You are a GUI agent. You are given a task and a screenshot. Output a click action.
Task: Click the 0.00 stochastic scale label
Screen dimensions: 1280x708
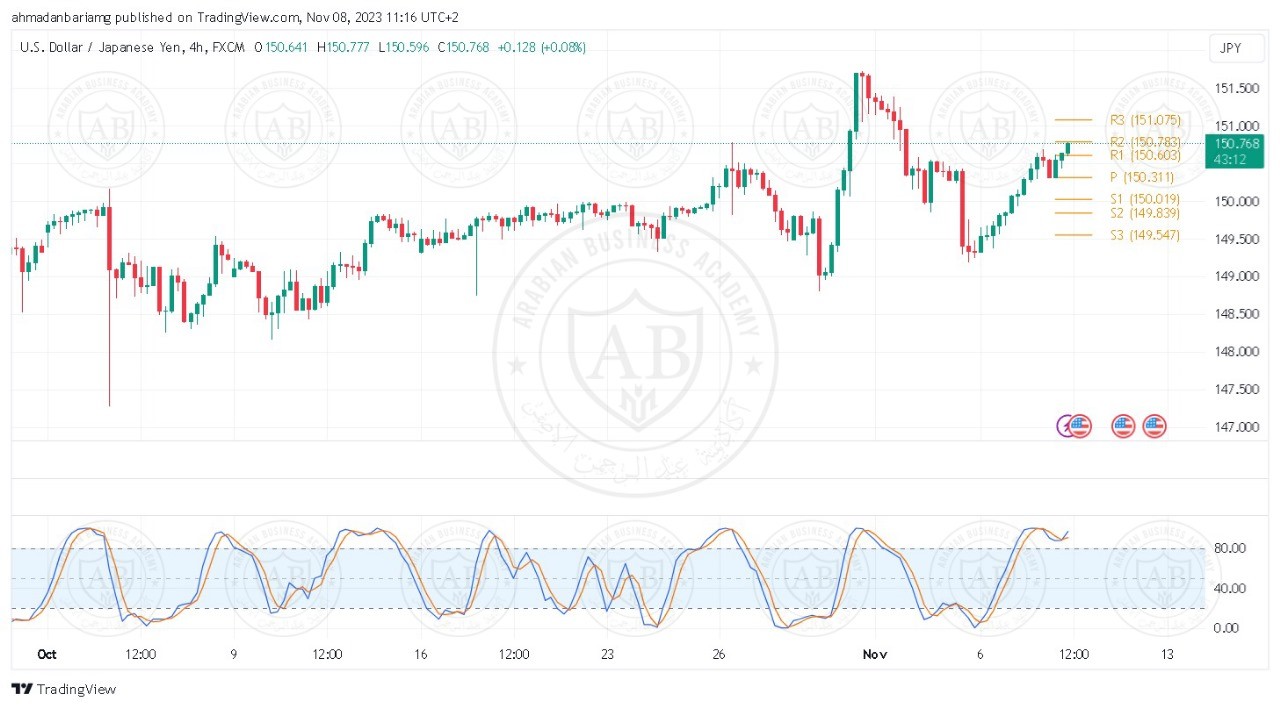(1226, 628)
